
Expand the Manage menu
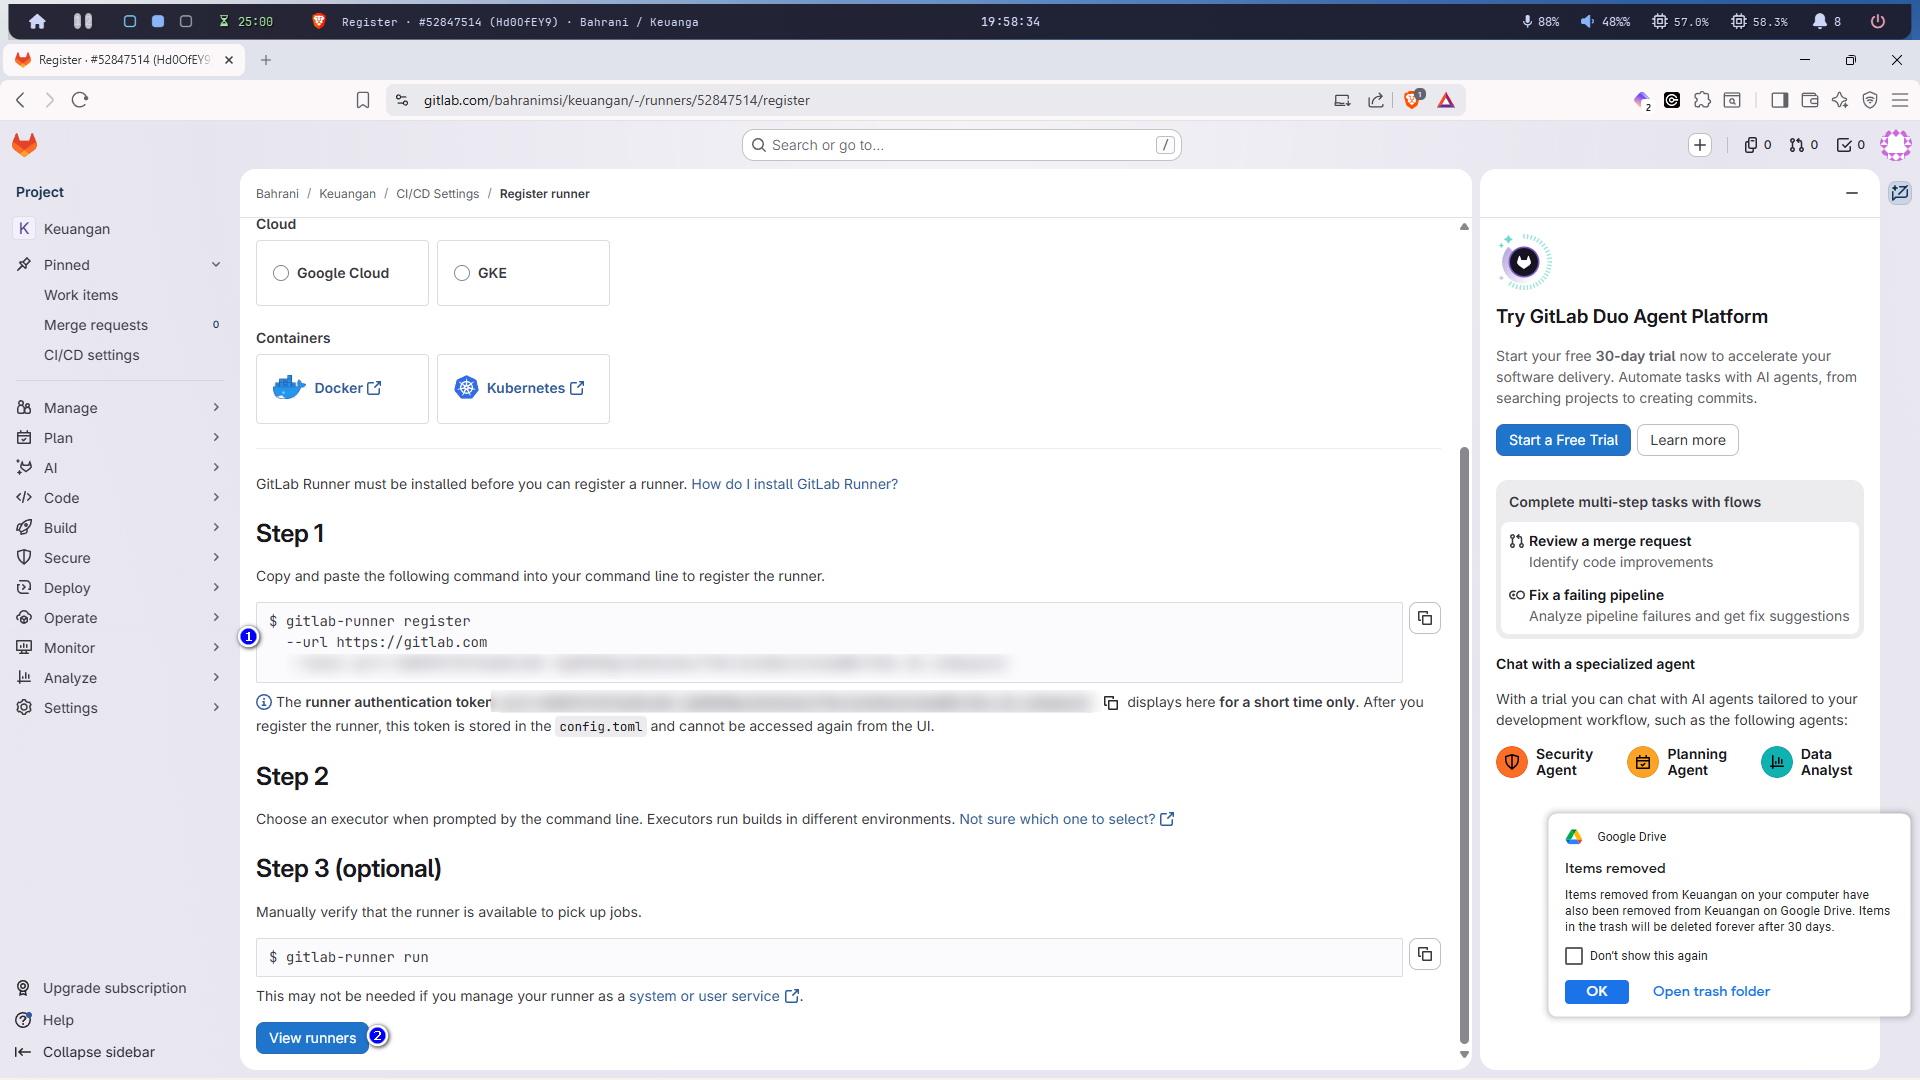point(120,408)
